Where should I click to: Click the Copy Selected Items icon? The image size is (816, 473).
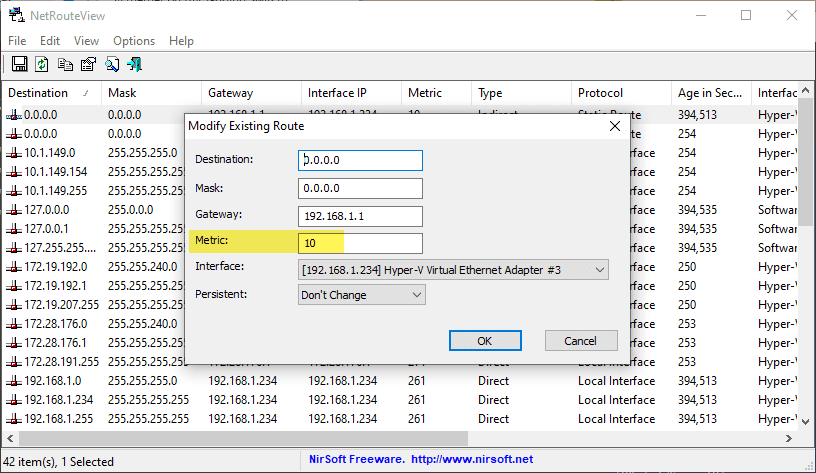tap(65, 65)
